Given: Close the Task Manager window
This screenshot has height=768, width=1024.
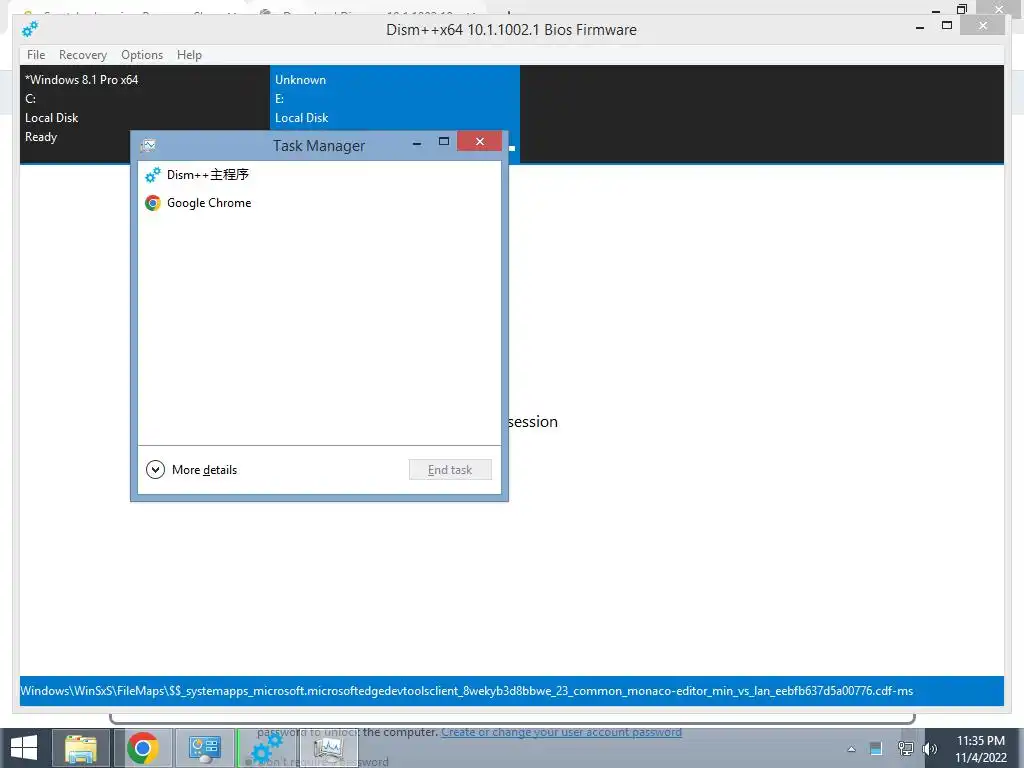Looking at the screenshot, I should (x=479, y=141).
